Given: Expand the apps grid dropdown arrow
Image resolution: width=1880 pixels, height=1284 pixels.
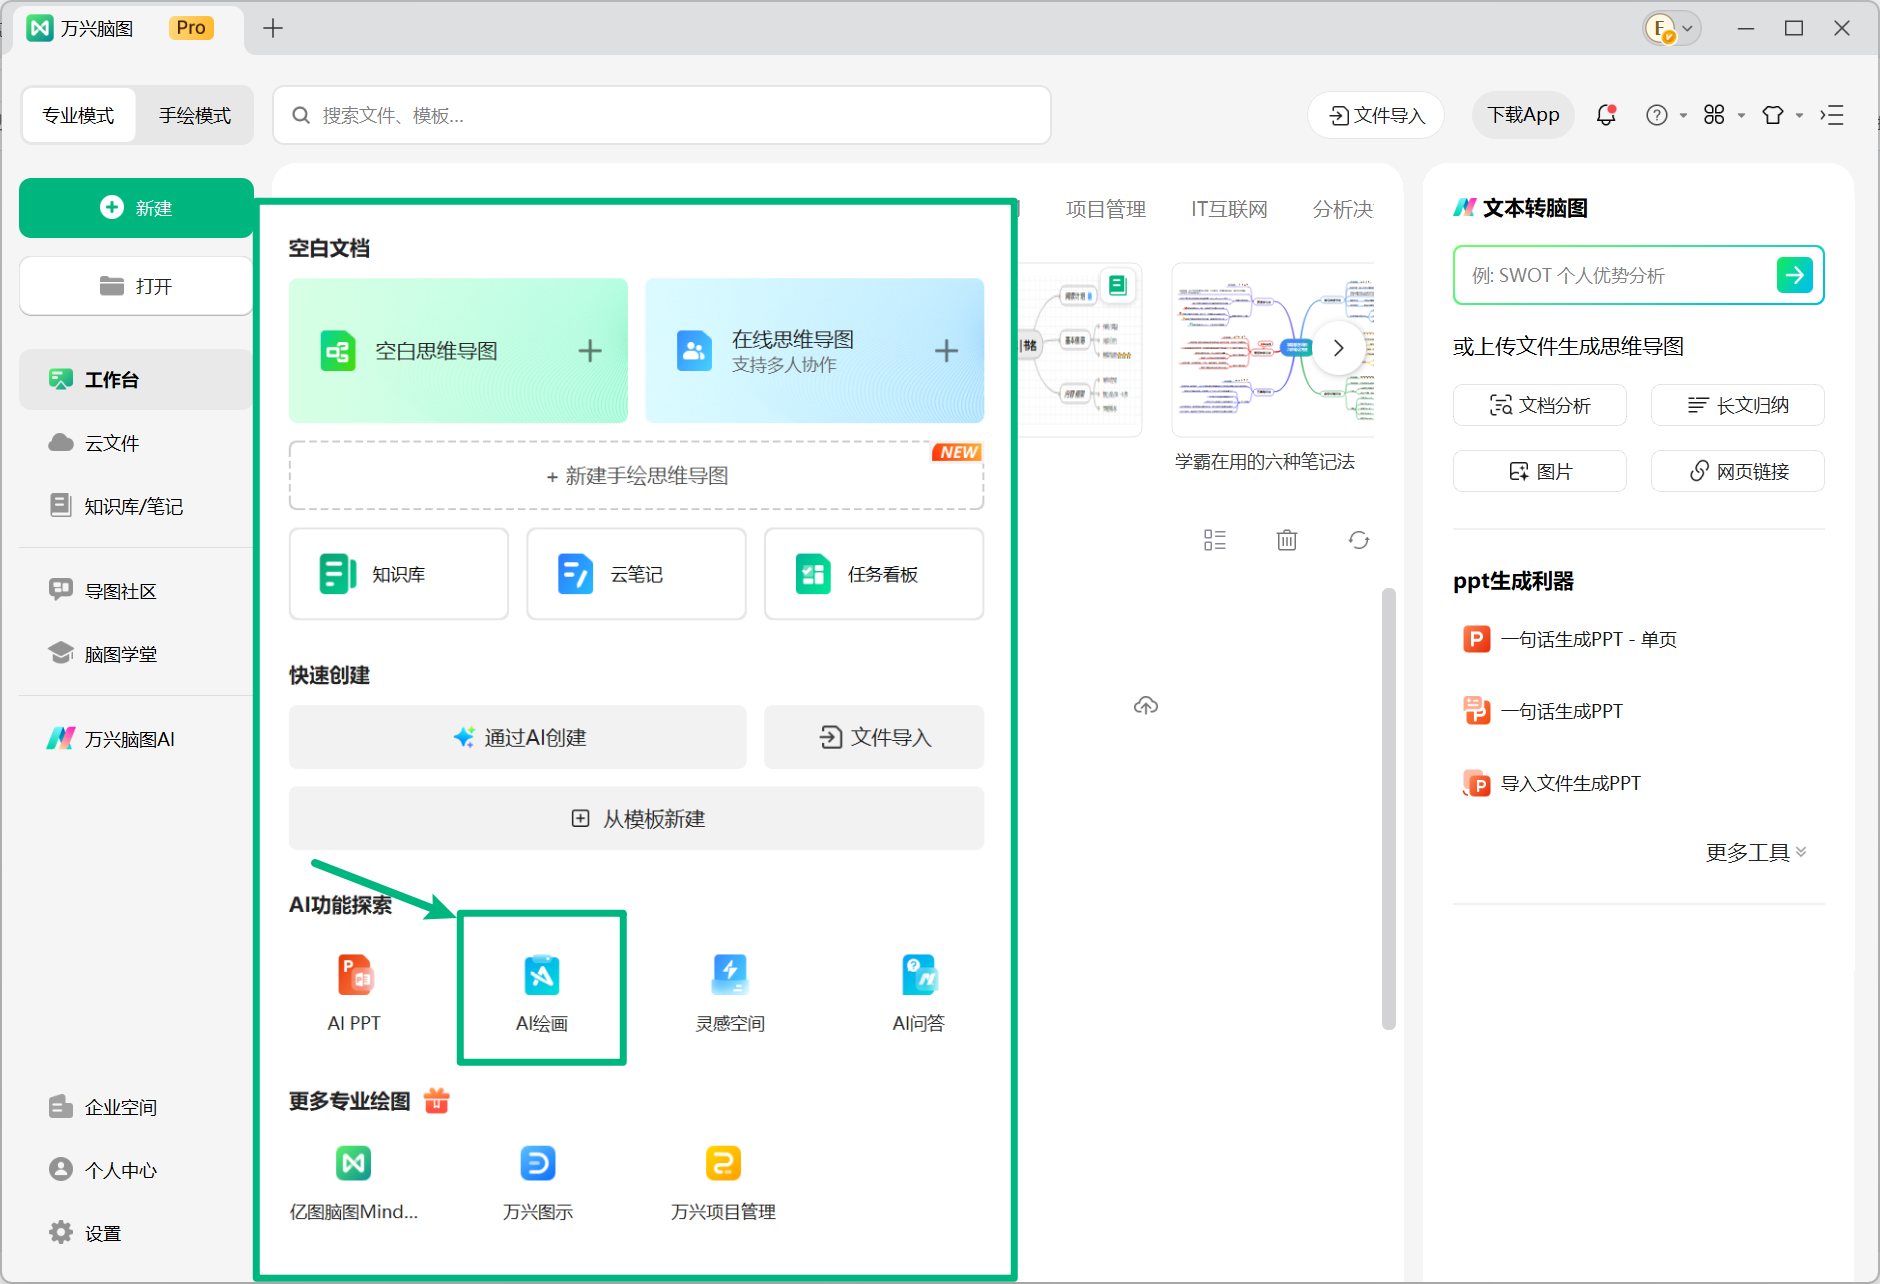Looking at the screenshot, I should (1741, 116).
